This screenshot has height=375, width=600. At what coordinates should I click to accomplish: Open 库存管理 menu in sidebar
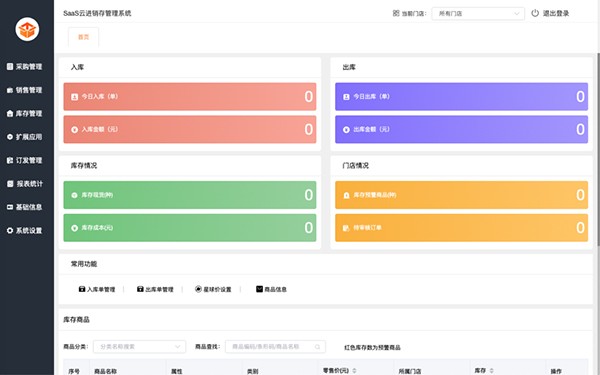click(x=25, y=114)
